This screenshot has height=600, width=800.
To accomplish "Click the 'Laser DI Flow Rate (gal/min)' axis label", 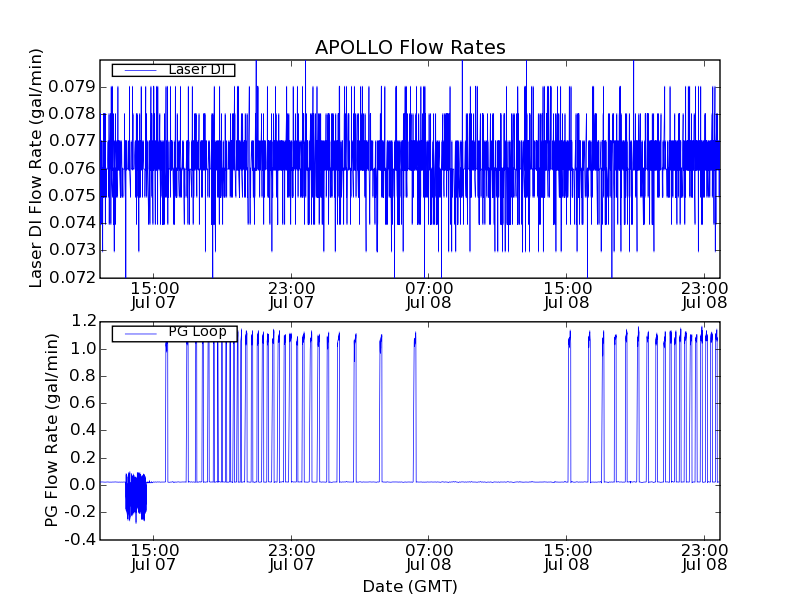I will pos(35,168).
